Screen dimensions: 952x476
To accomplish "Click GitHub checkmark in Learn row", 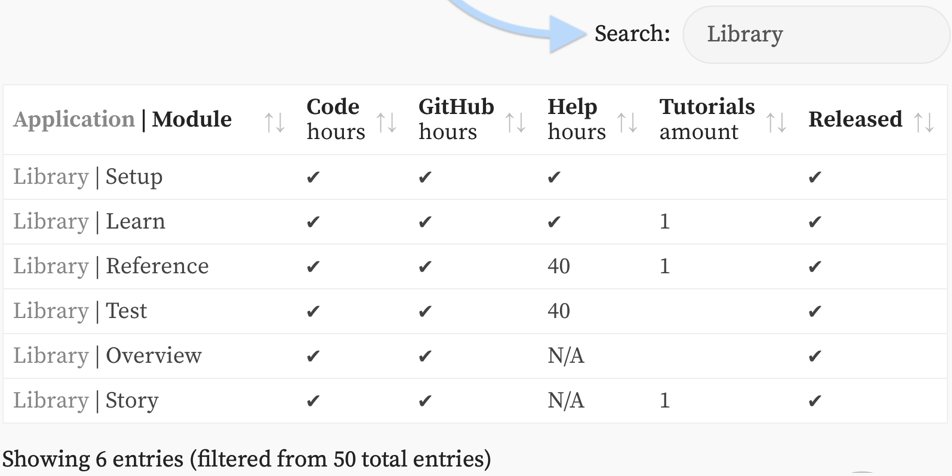I will (425, 223).
